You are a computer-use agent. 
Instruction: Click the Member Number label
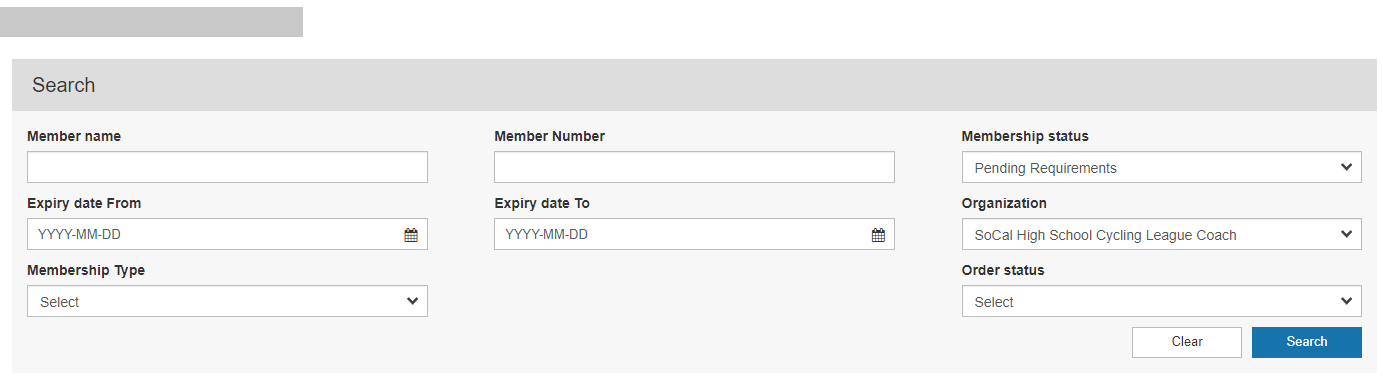550,136
